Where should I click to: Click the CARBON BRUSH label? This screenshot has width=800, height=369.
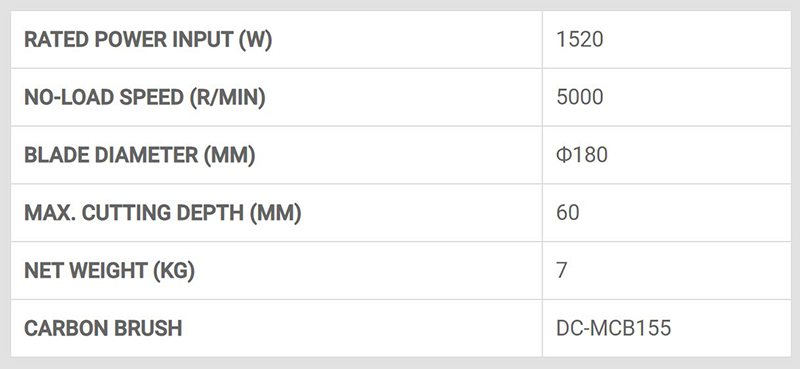[103, 328]
